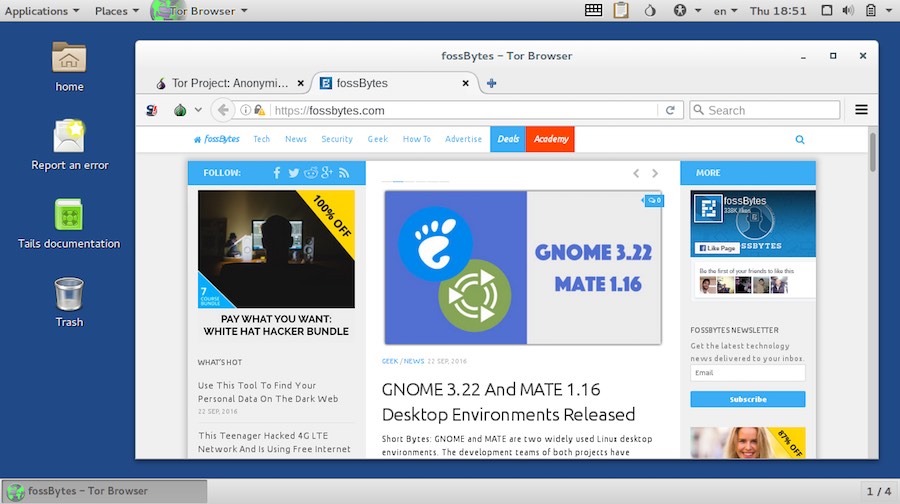Image resolution: width=900 pixels, height=504 pixels.
Task: Close the Tor Project tab
Action: point(300,83)
